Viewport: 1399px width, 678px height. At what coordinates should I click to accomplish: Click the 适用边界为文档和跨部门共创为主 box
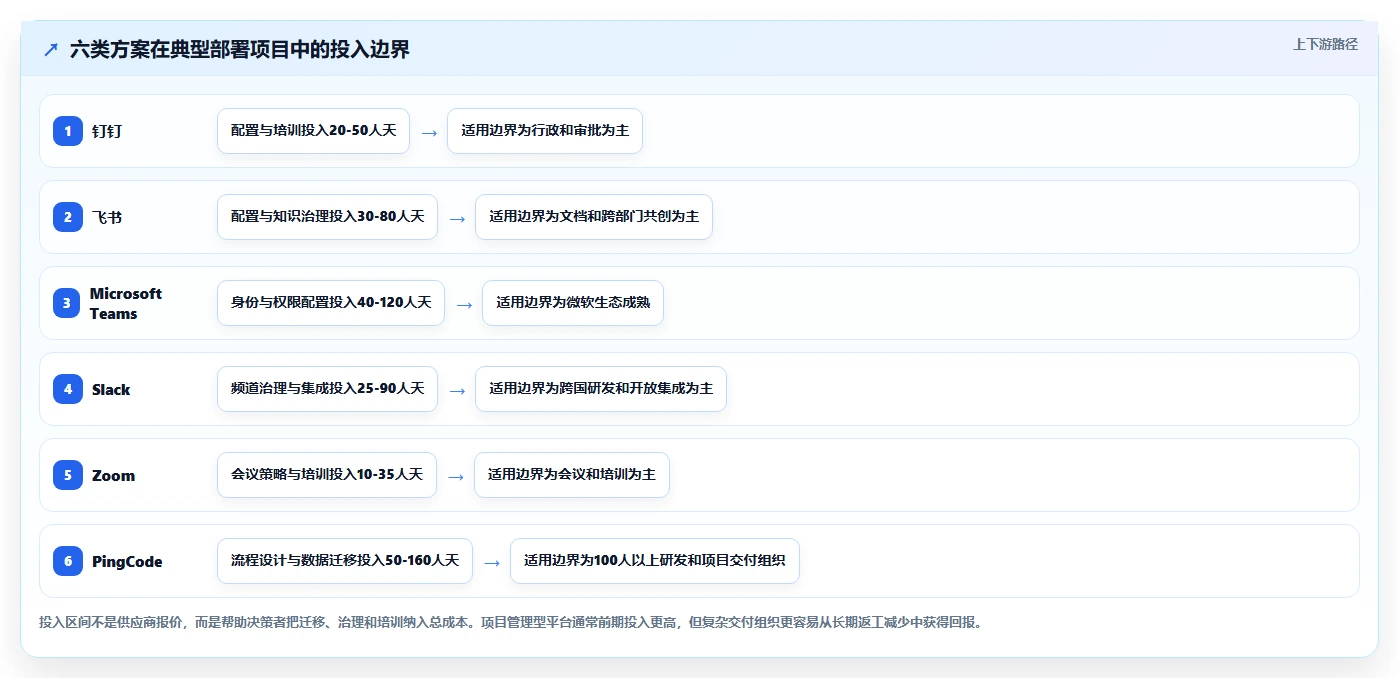(x=594, y=217)
